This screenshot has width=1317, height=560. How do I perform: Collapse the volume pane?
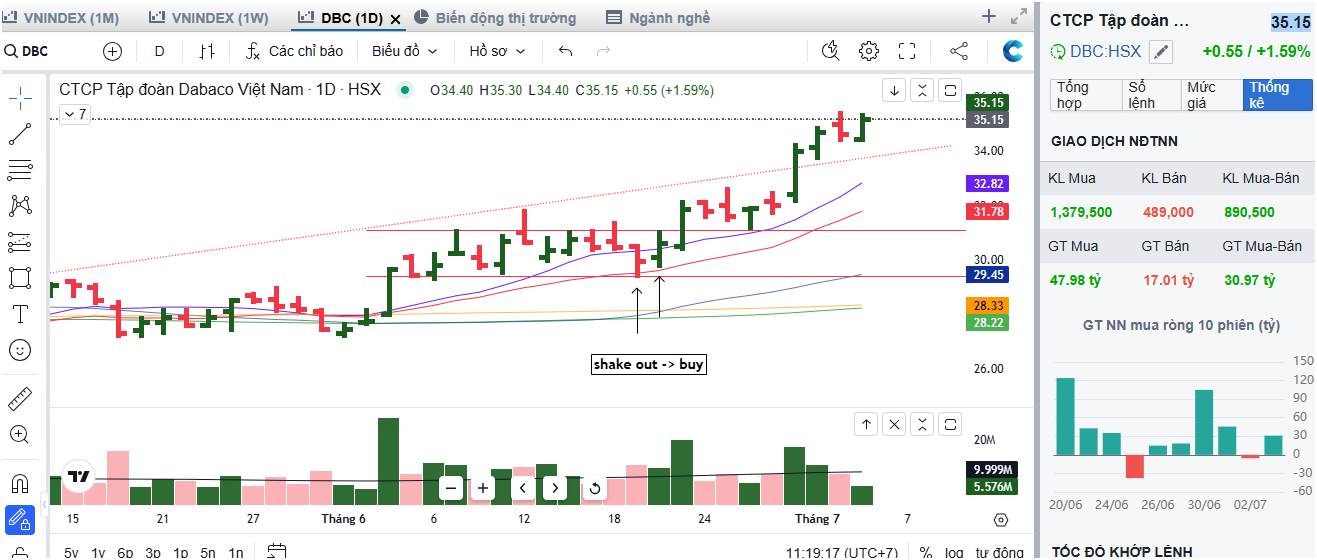click(922, 424)
